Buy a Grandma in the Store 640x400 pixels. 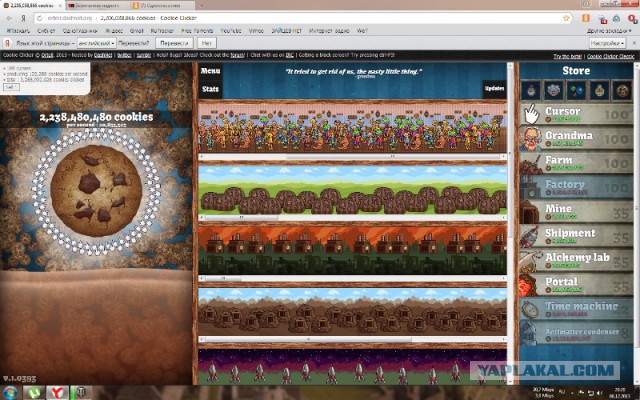point(576,139)
